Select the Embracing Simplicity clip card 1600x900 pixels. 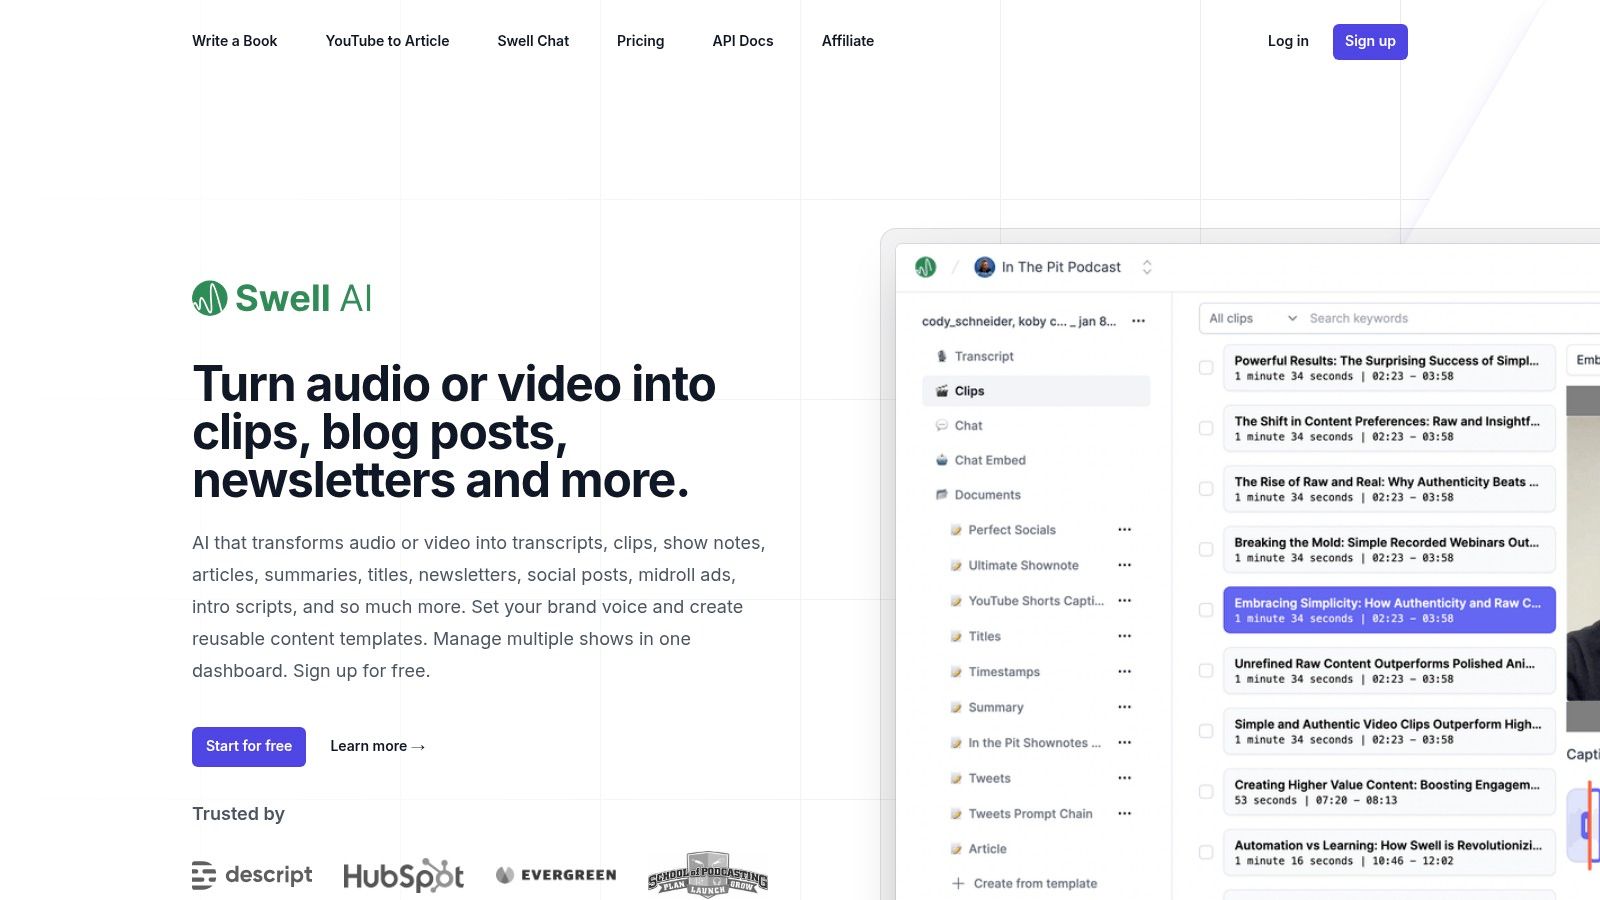point(1389,610)
